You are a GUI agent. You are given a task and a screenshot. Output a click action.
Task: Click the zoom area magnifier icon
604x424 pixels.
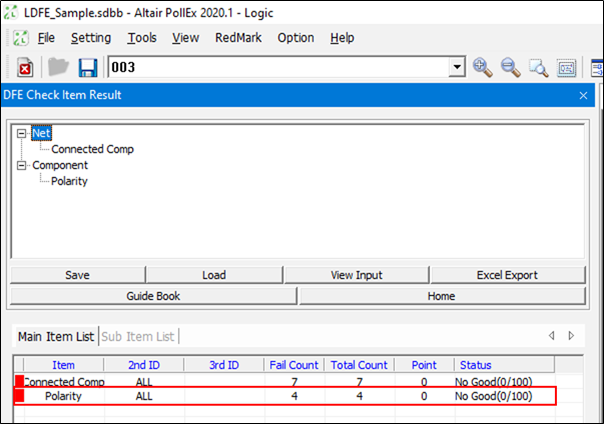[x=539, y=68]
